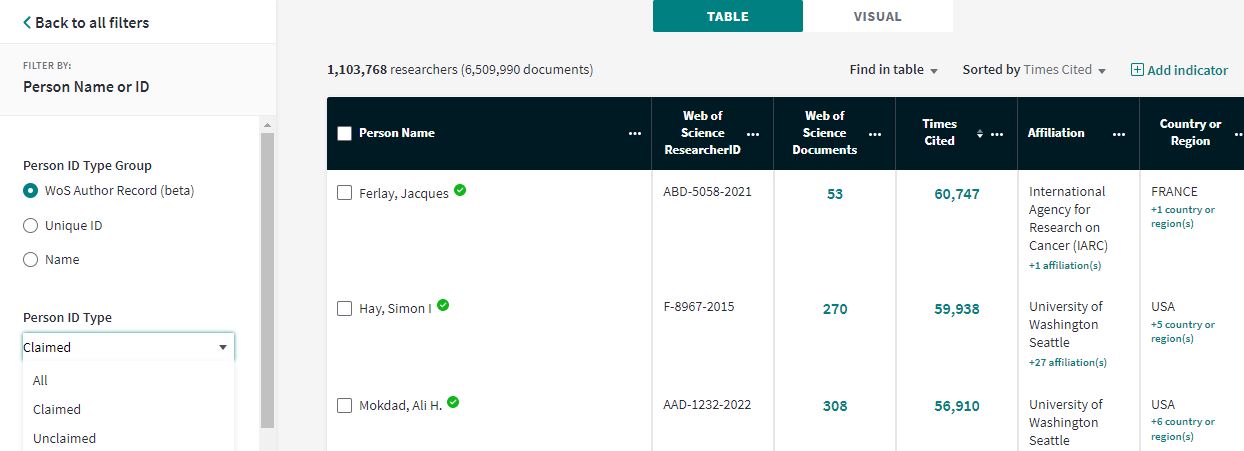
Task: Open the Sorted by Times Cited dropdown
Action: click(1034, 70)
